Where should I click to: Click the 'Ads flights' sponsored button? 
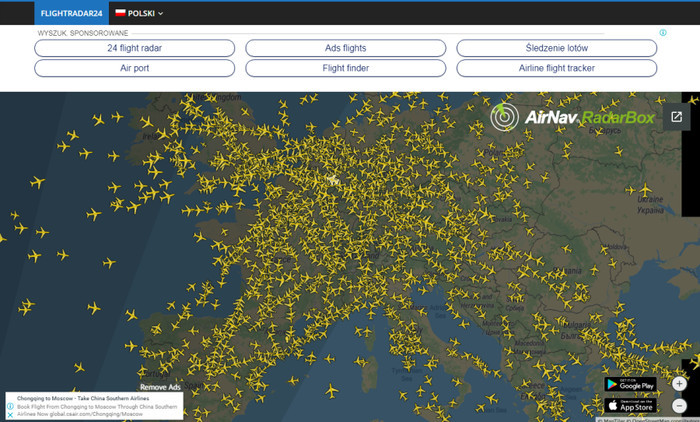346,48
